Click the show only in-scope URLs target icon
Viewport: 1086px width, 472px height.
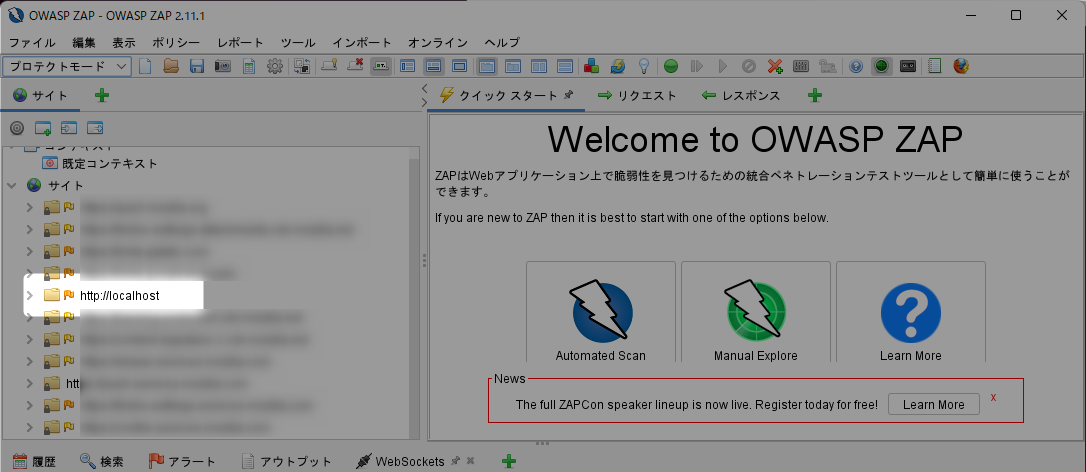pos(17,128)
